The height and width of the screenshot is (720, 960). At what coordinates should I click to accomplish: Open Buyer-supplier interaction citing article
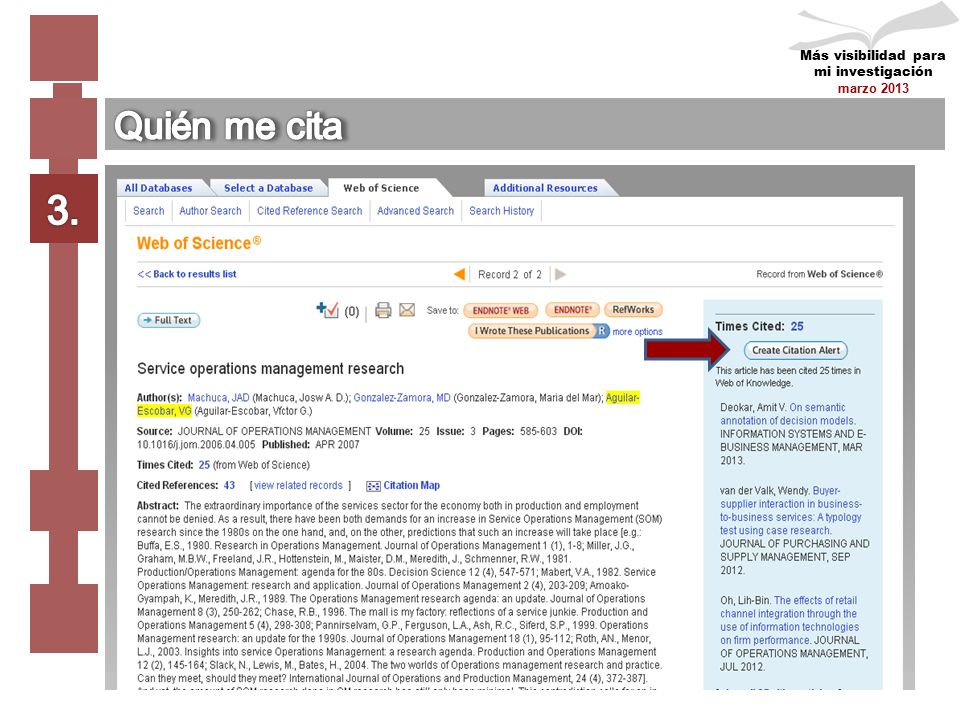[790, 511]
